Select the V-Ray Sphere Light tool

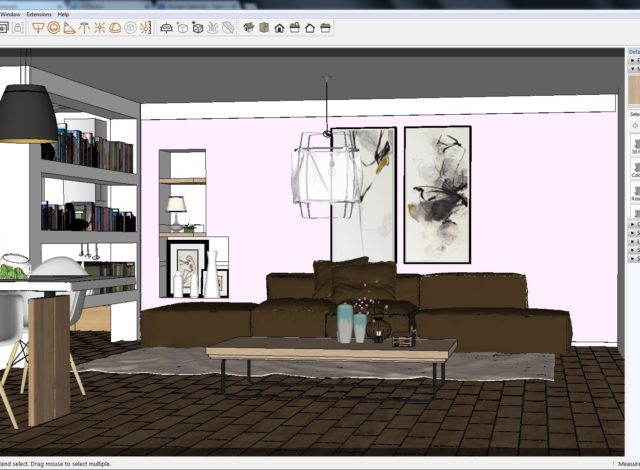point(53,28)
